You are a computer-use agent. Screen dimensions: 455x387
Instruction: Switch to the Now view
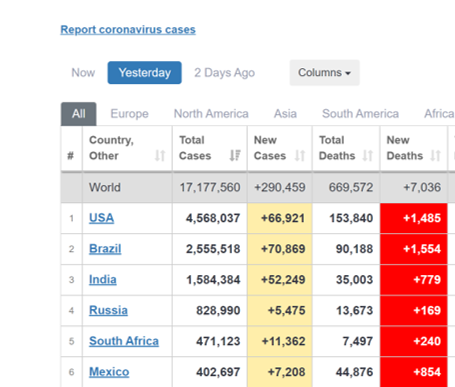point(83,73)
